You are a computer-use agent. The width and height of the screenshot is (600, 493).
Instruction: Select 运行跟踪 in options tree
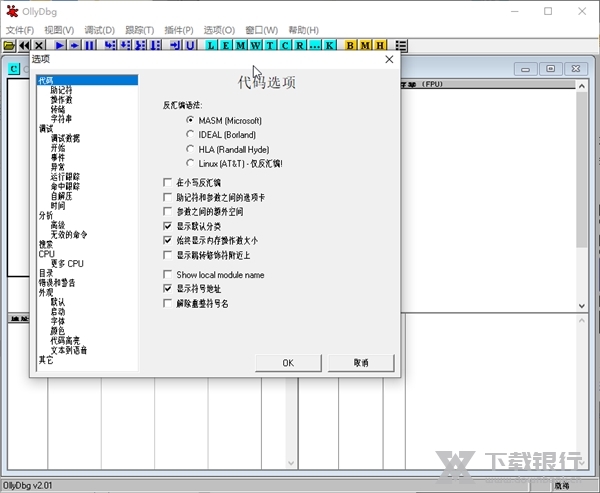click(x=65, y=176)
